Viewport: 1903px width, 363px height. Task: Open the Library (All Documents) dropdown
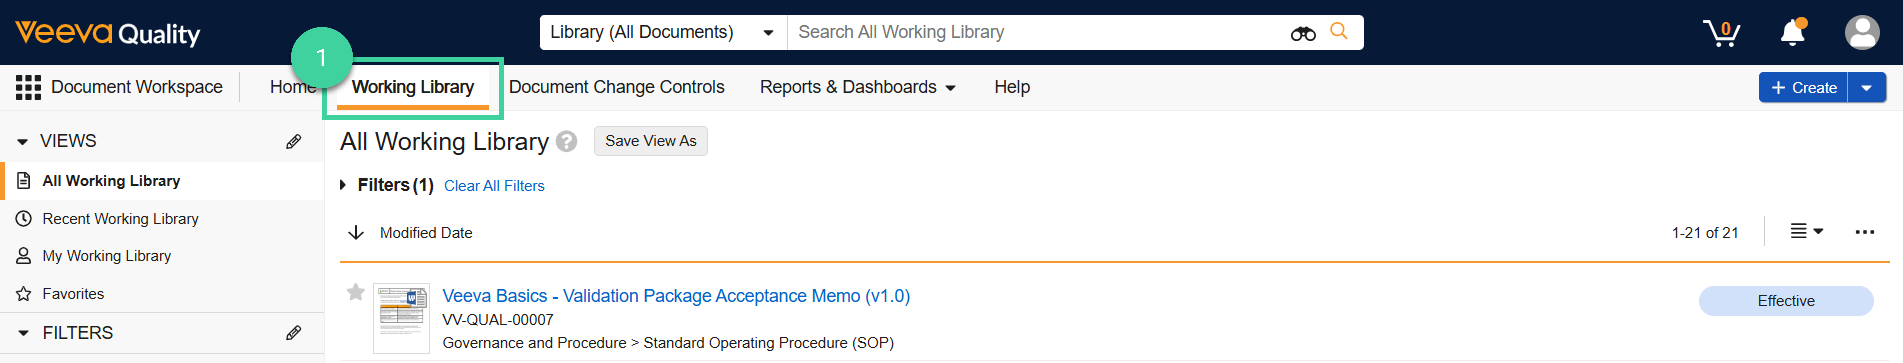[663, 32]
